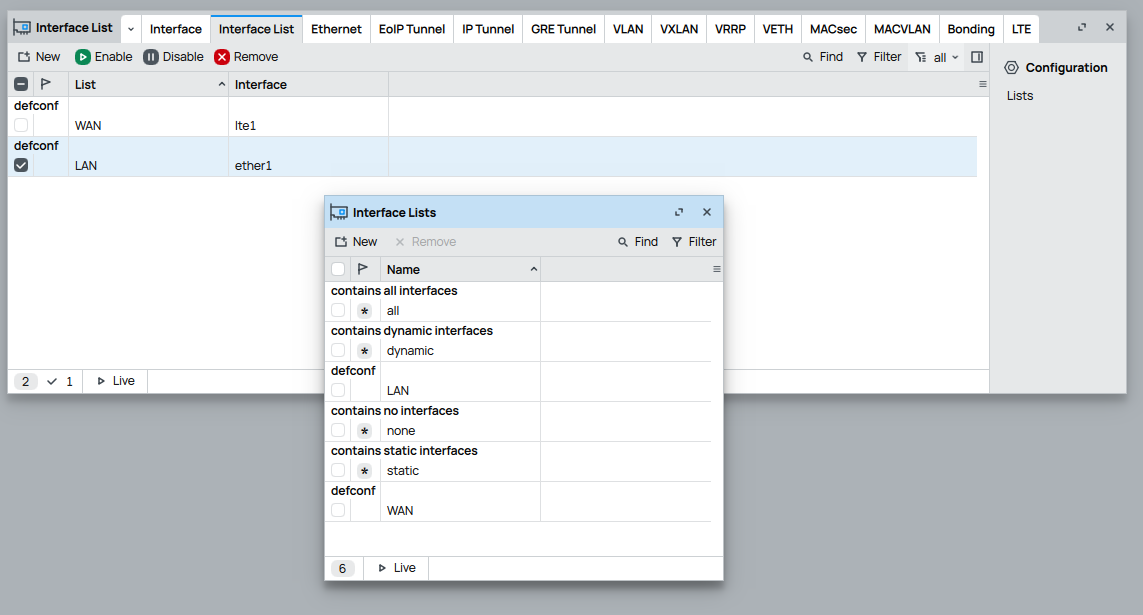Viewport: 1143px width, 615px height.
Task: Open the column menu icon in Interface Lists dialog
Action: pyautogui.click(x=717, y=270)
